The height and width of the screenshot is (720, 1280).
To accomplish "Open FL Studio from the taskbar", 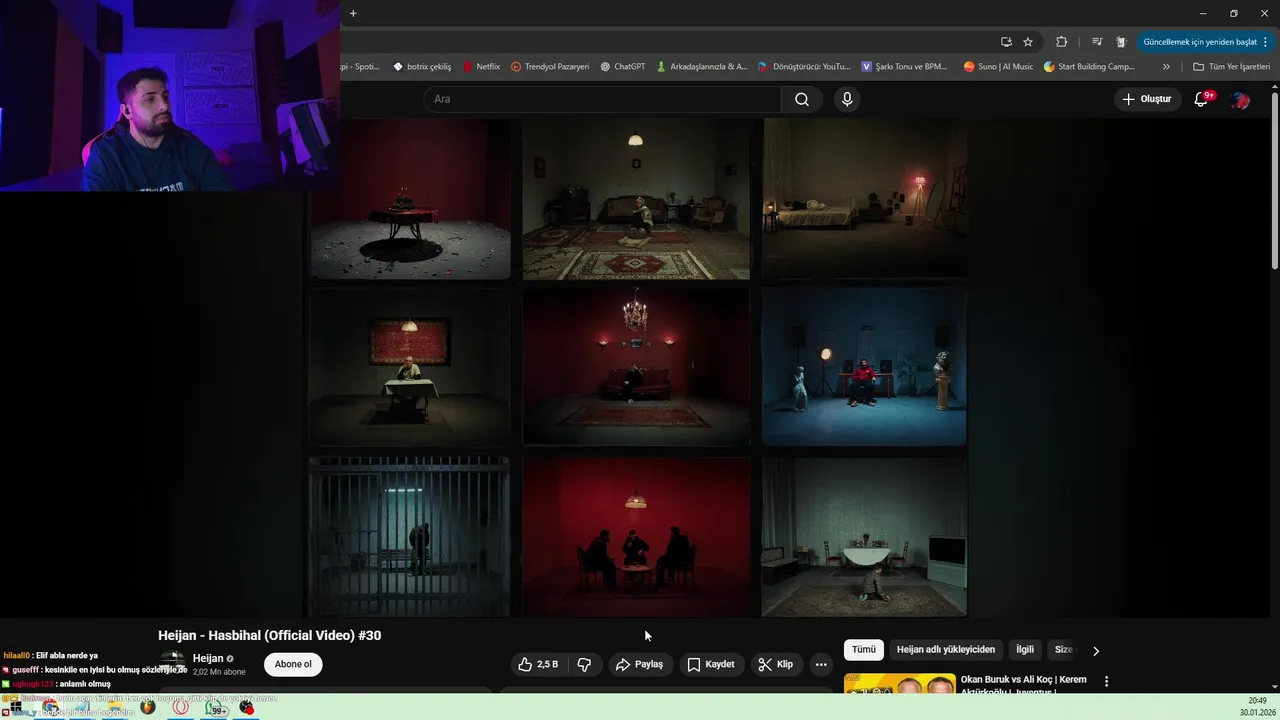I will click(x=148, y=707).
